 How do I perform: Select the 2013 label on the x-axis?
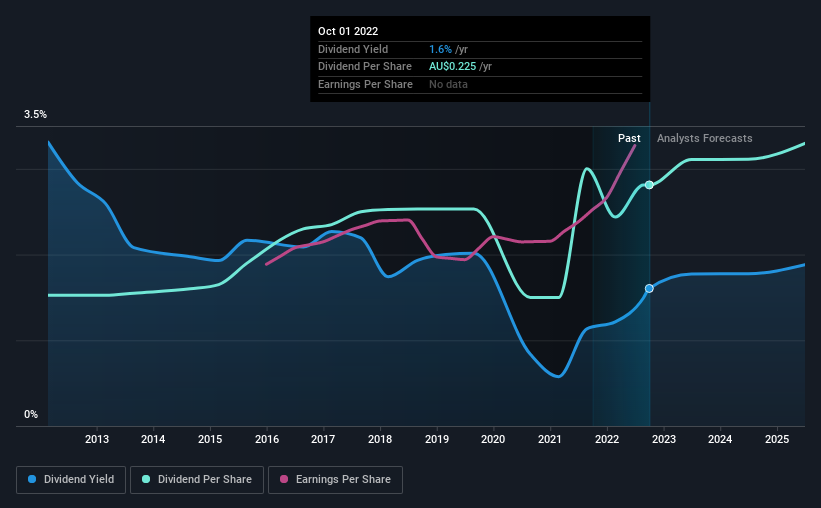pos(97,440)
